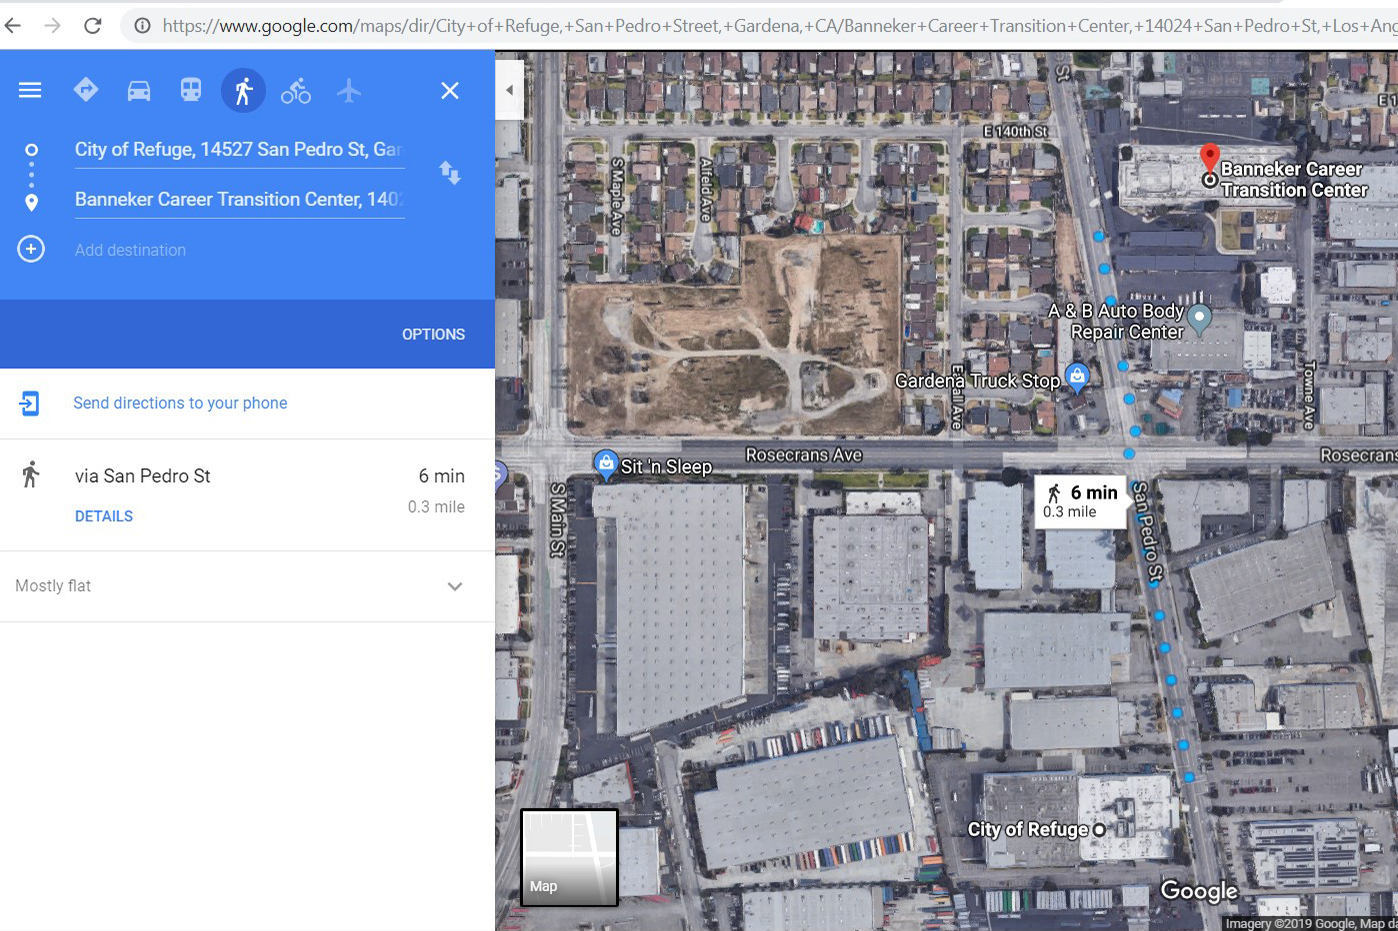Close the directions panel

click(450, 91)
